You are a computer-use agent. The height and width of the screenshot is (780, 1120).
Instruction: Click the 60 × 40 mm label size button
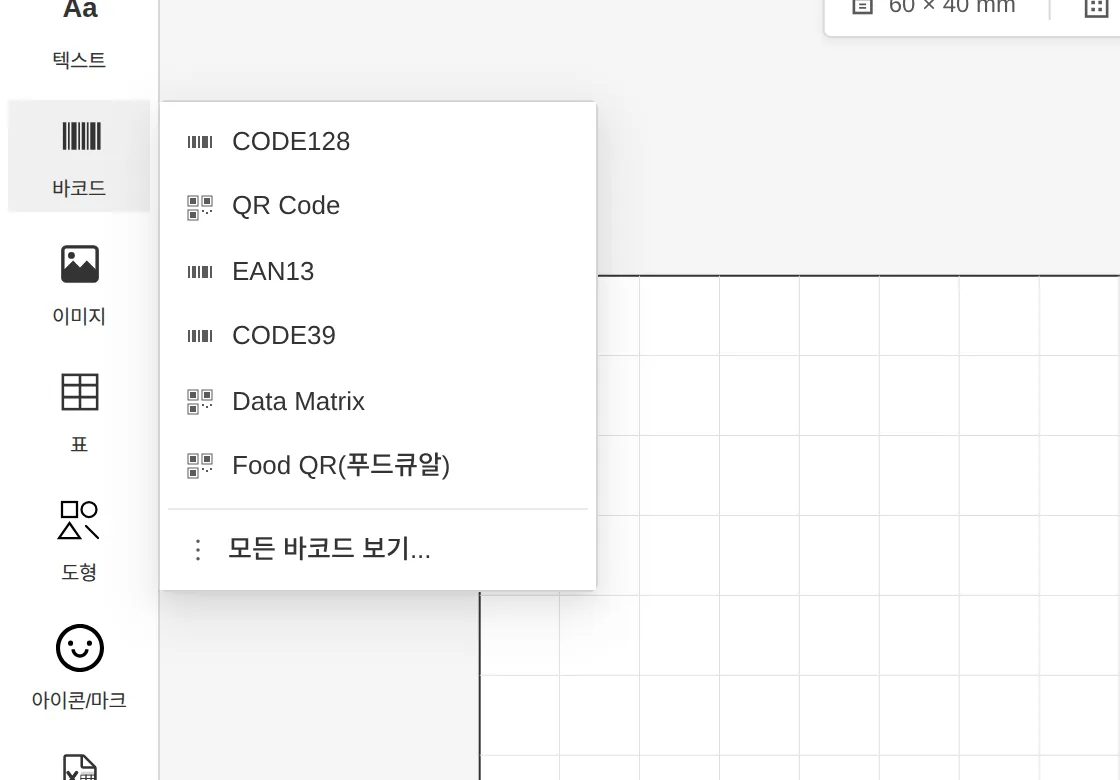point(934,7)
